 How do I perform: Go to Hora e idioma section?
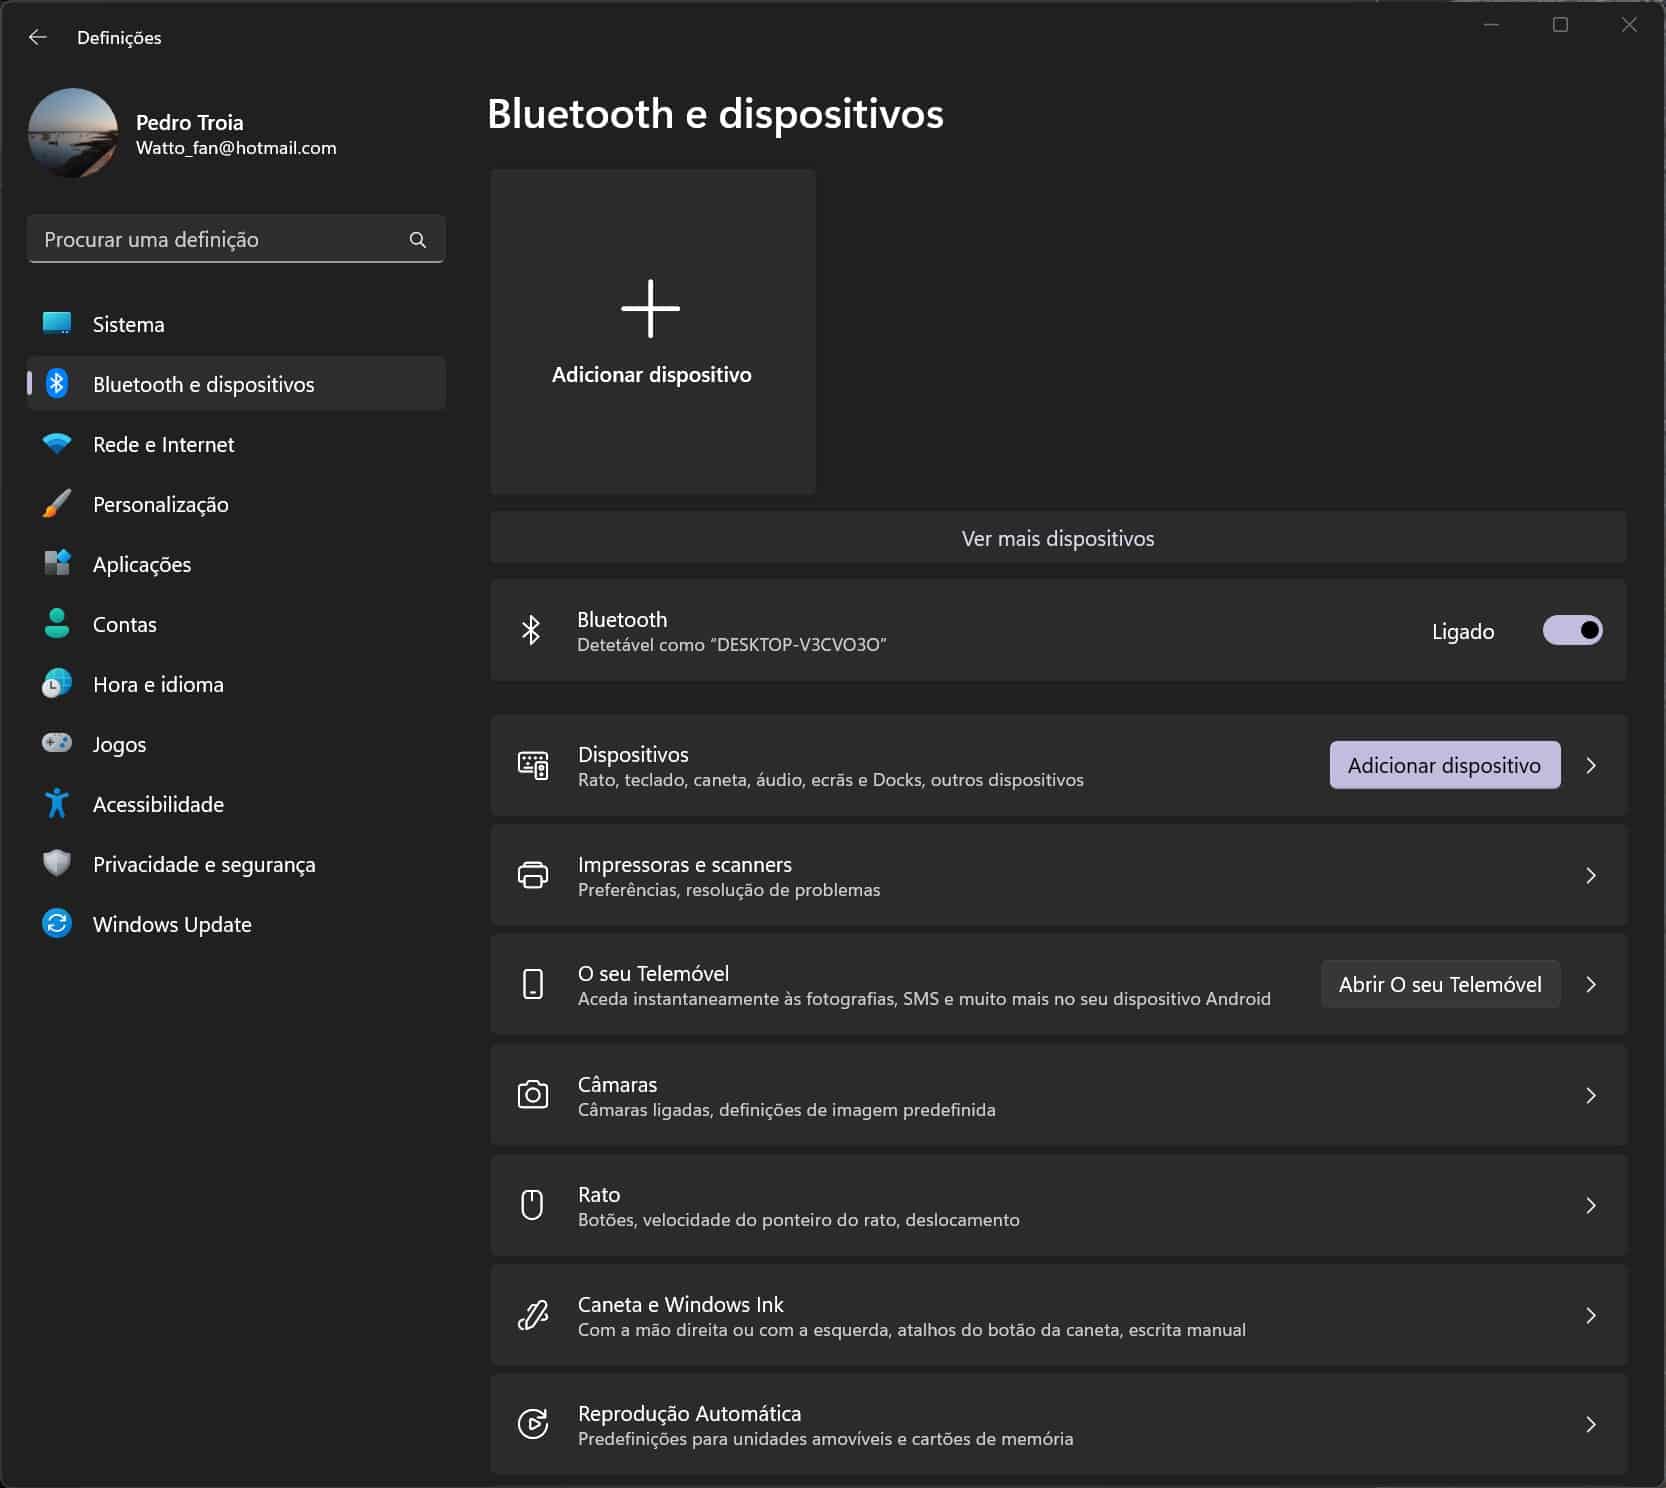pos(158,684)
